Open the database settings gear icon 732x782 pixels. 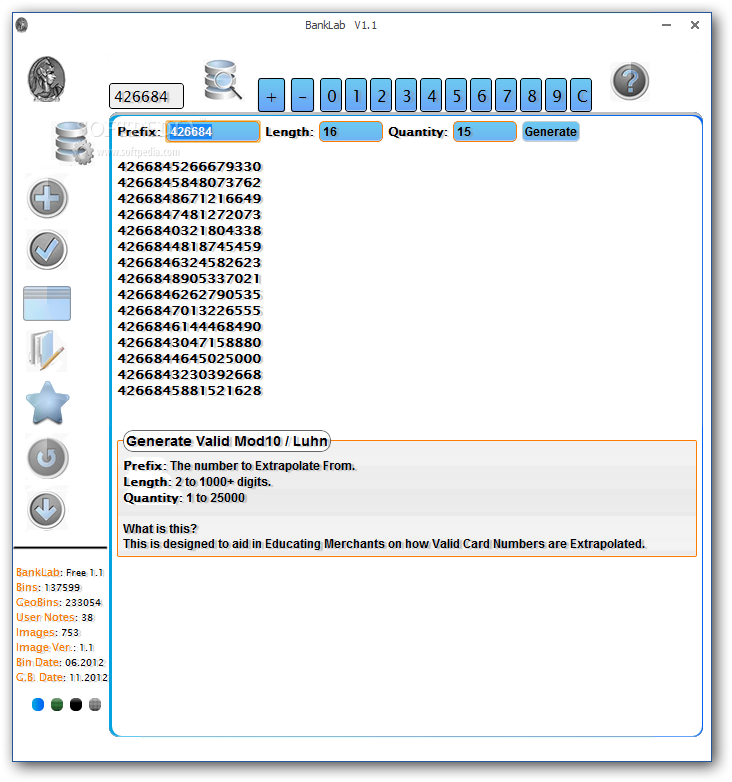coord(74,143)
